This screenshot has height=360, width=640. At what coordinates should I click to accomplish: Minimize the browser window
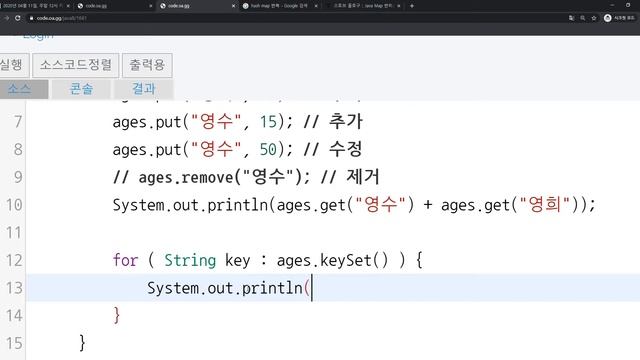click(x=612, y=5)
